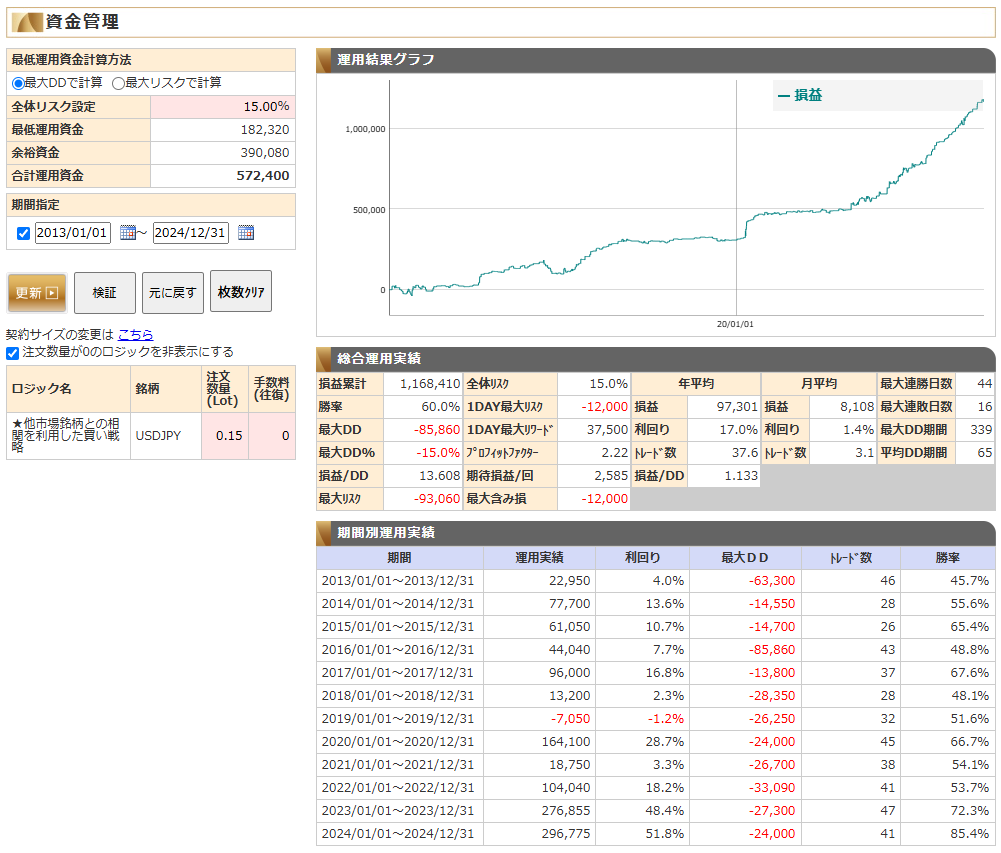Click the 検証 button

(105, 292)
